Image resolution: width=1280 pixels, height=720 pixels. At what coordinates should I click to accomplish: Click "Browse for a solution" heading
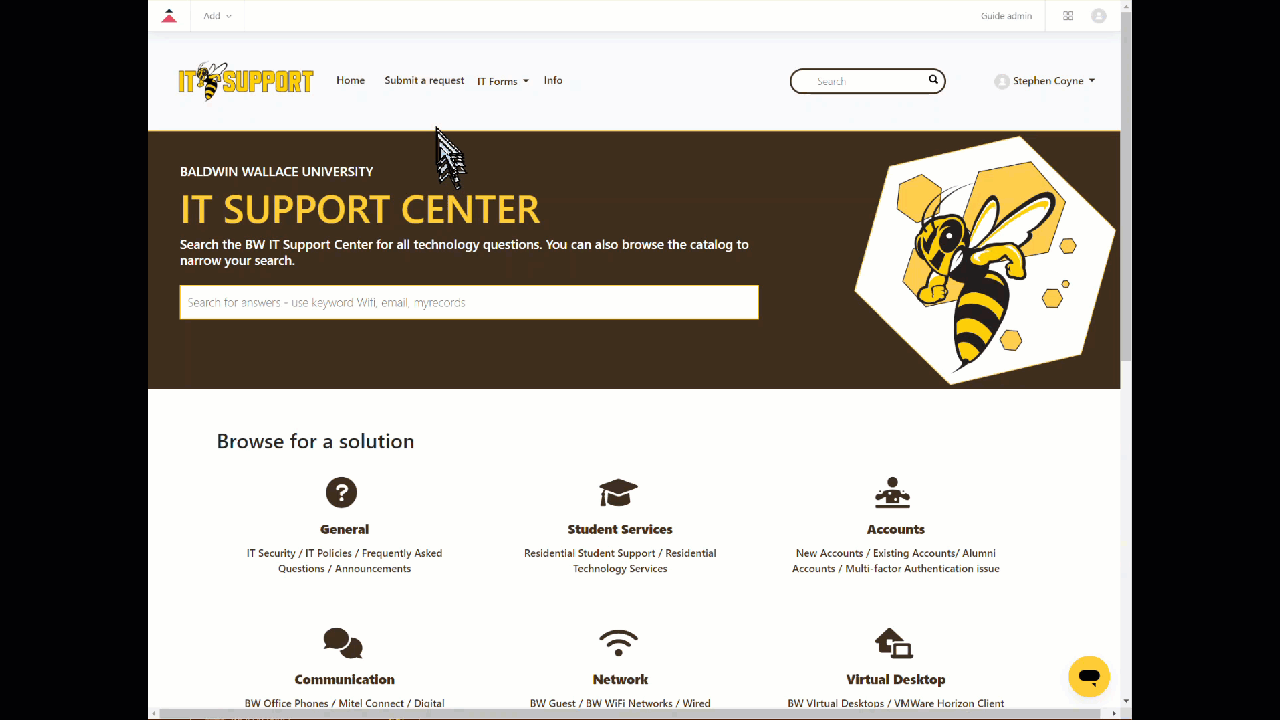pyautogui.click(x=315, y=441)
